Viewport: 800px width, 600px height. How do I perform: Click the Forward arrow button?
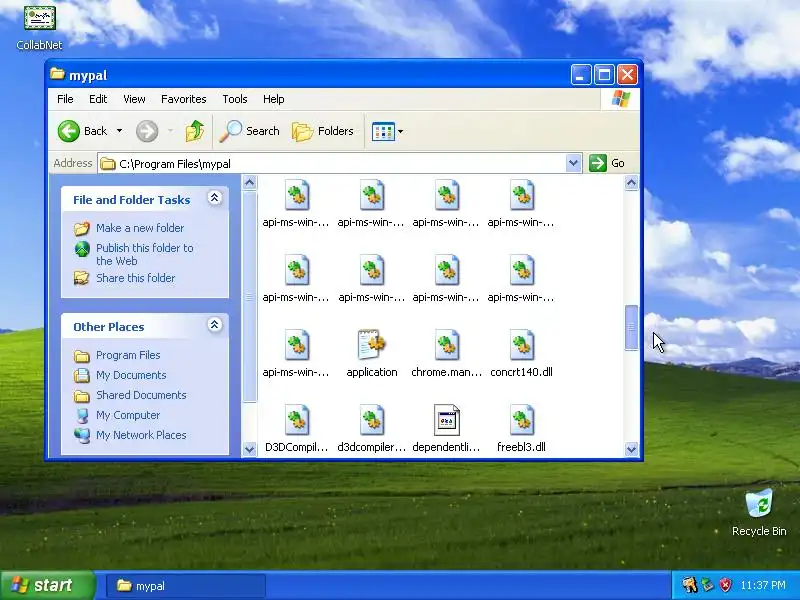[147, 131]
